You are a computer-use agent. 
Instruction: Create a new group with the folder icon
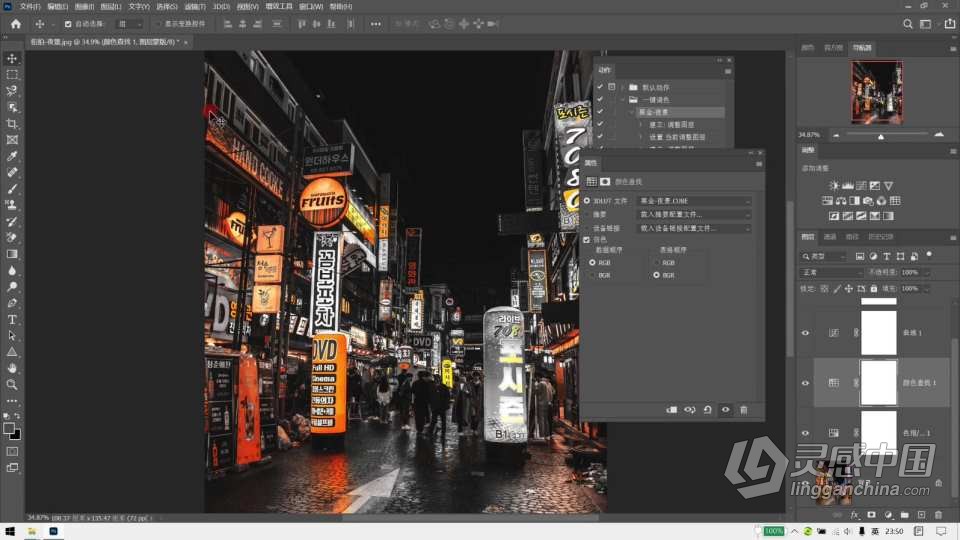(904, 515)
